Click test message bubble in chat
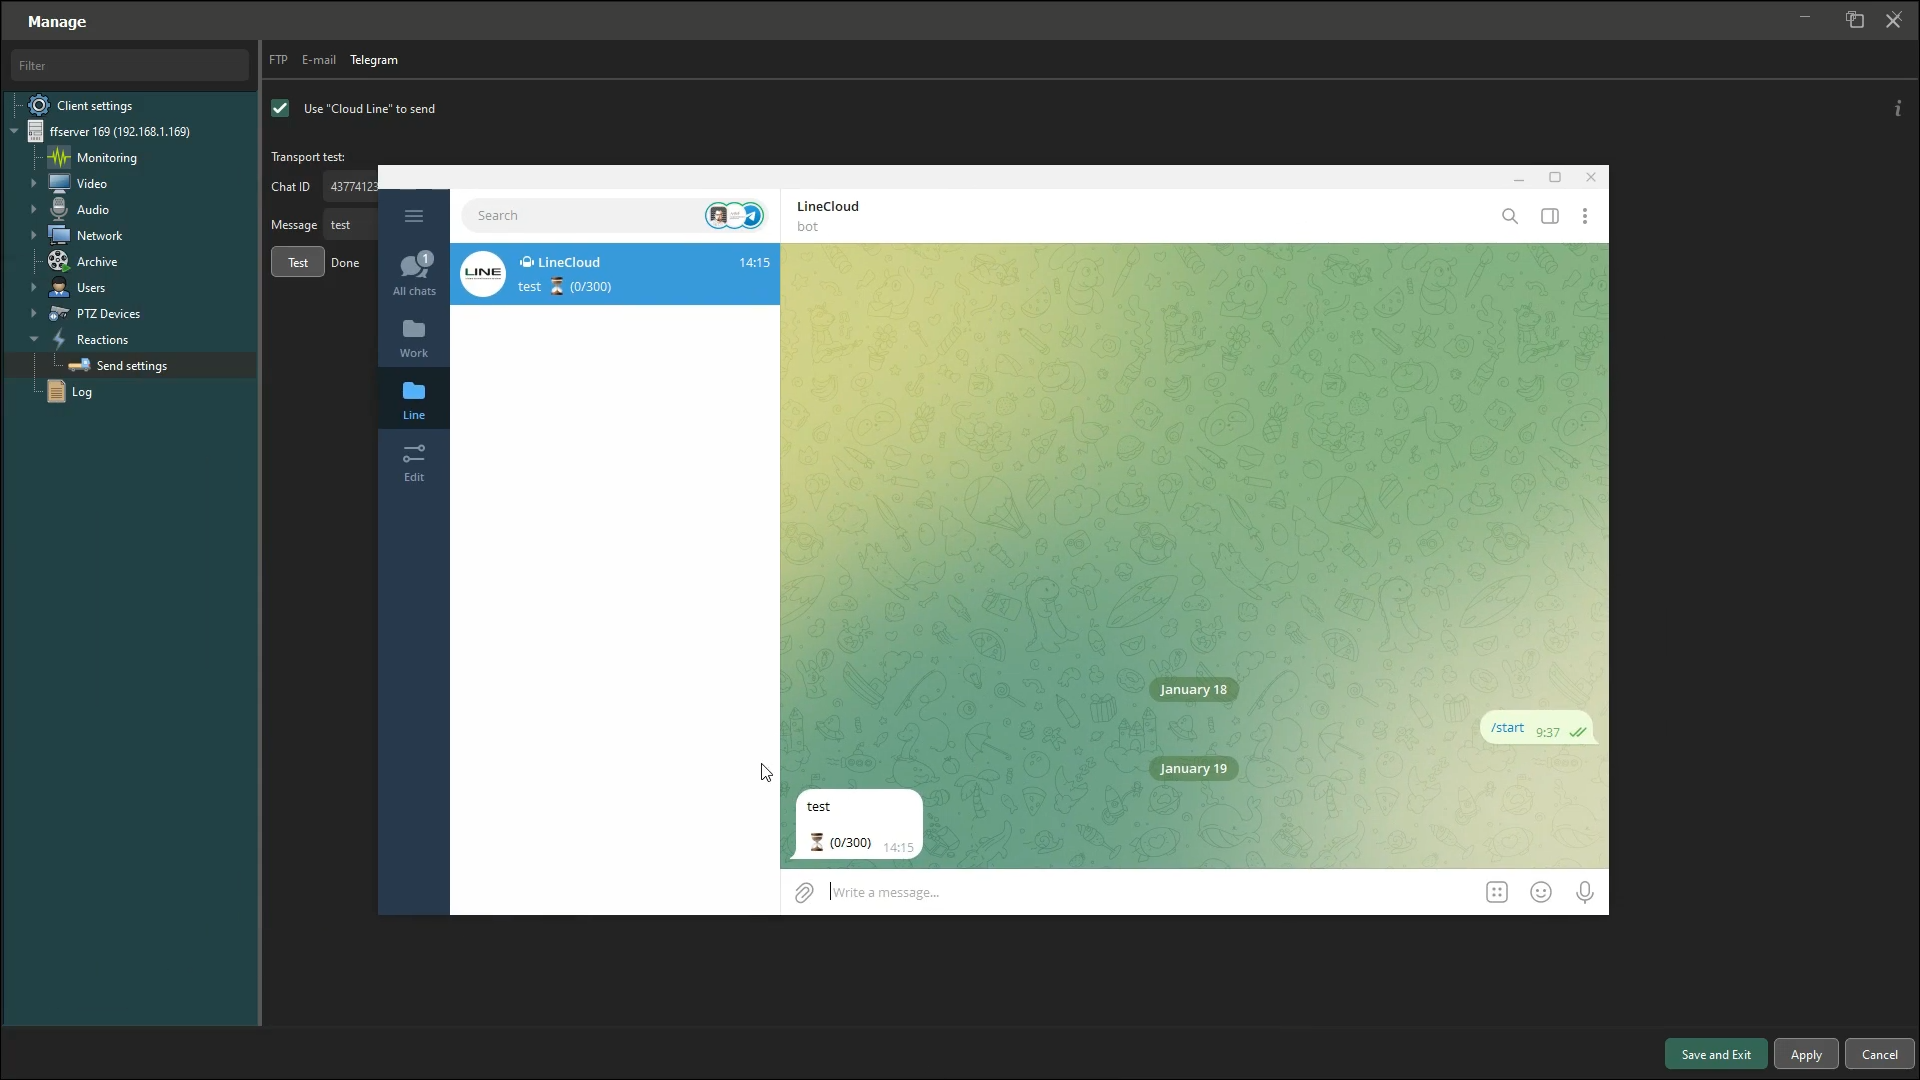This screenshot has width=1920, height=1080. (858, 824)
